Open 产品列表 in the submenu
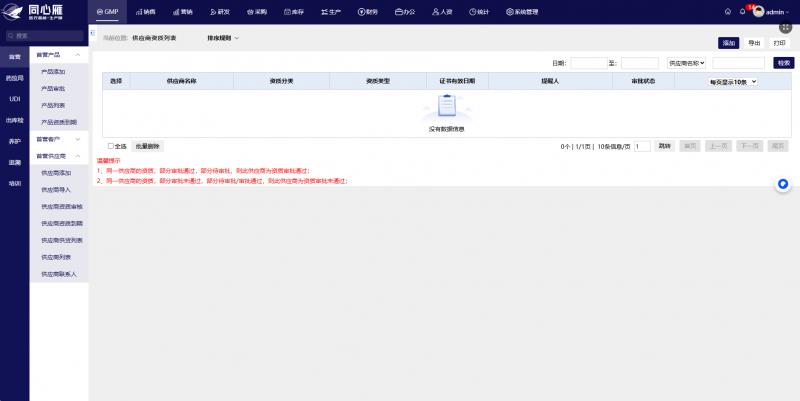The image size is (800, 401). [53, 106]
